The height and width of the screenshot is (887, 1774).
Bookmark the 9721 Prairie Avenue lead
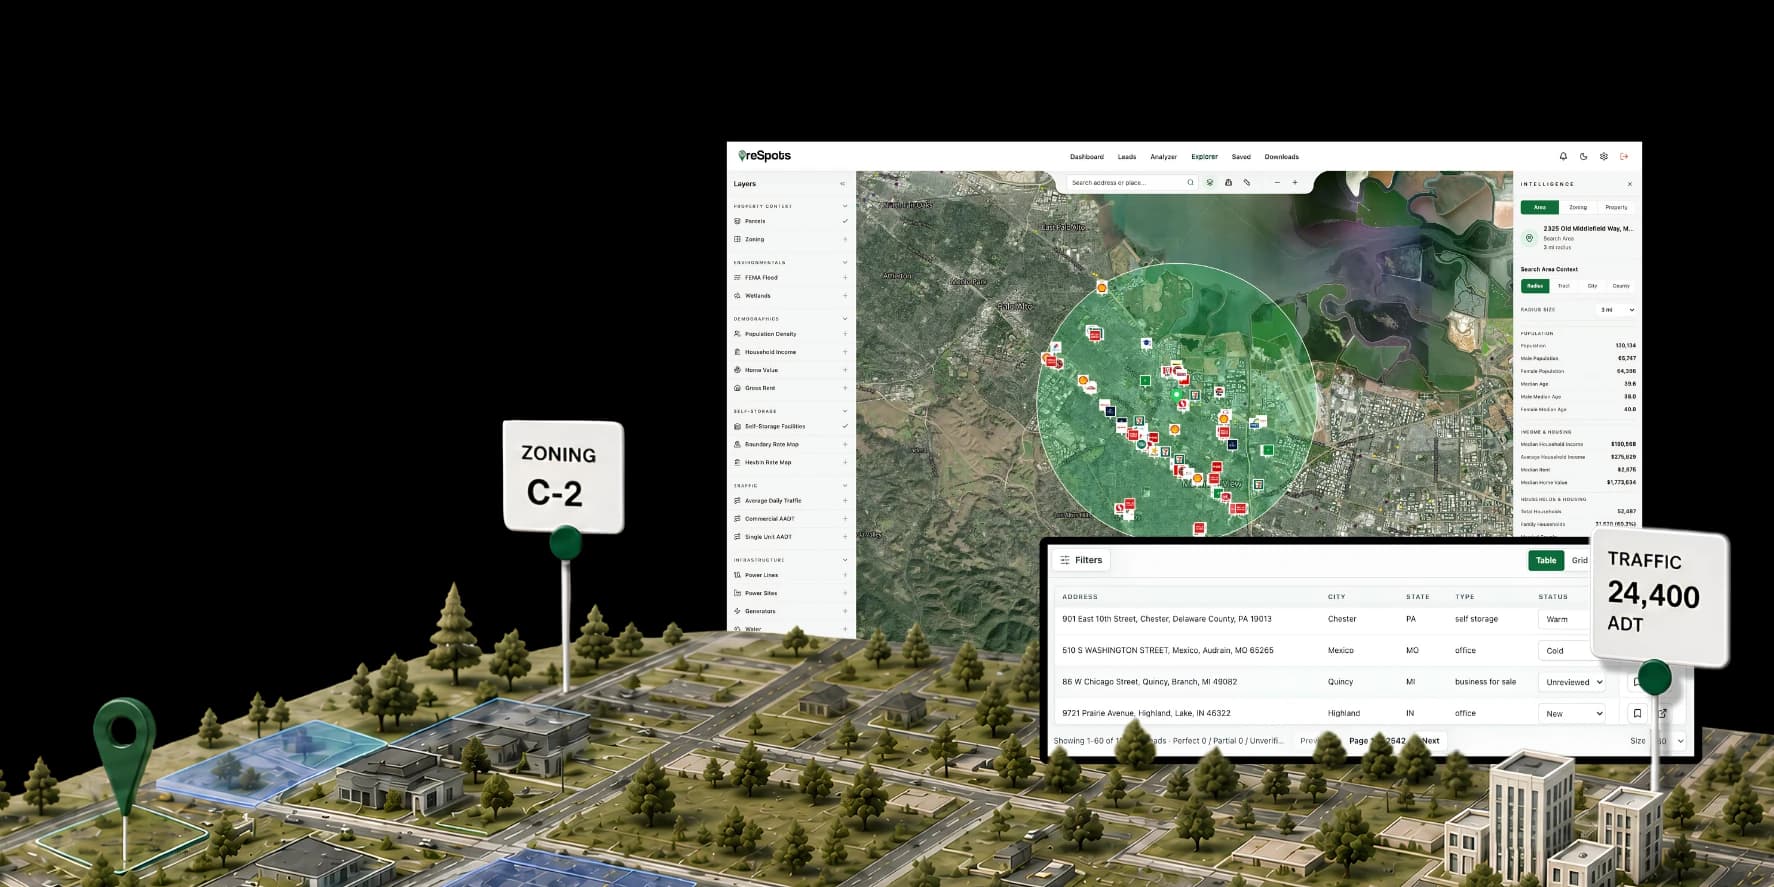(1637, 713)
